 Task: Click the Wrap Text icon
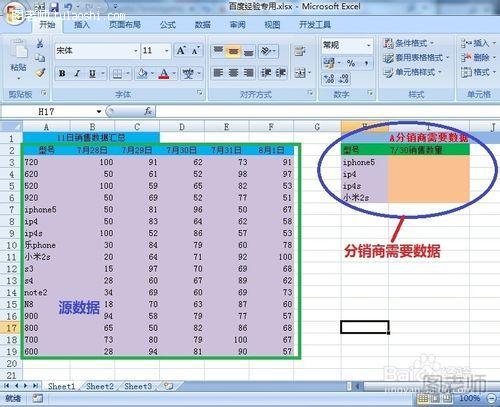300,51
